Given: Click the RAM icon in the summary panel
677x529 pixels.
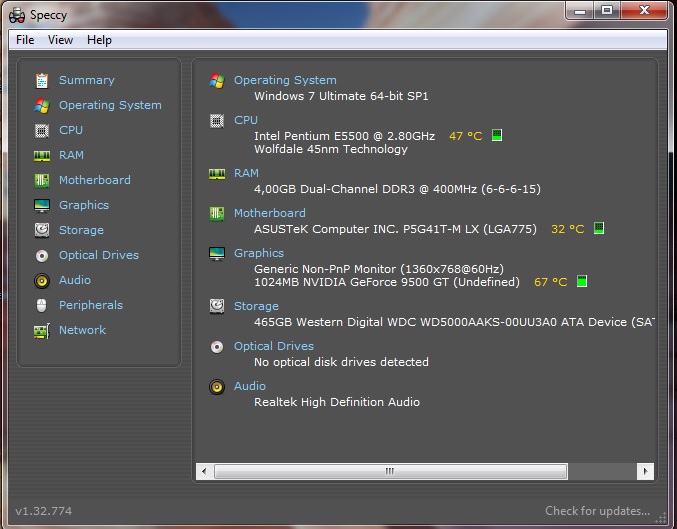Looking at the screenshot, I should click(217, 174).
